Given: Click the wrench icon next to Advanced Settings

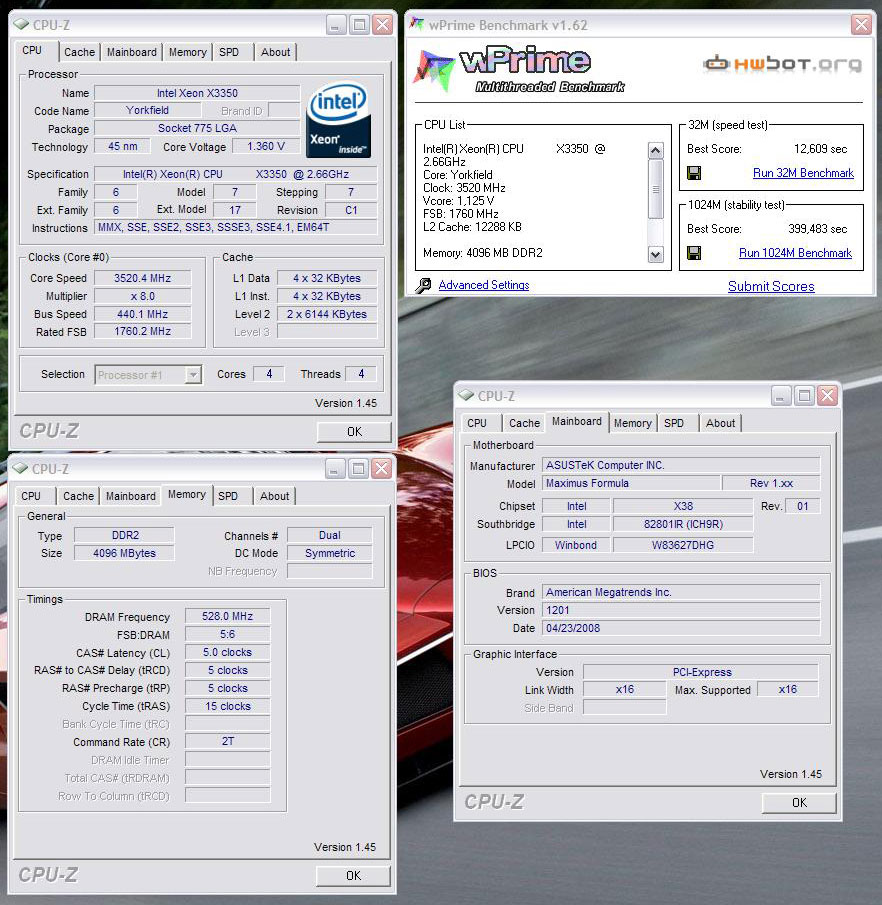Looking at the screenshot, I should 423,285.
